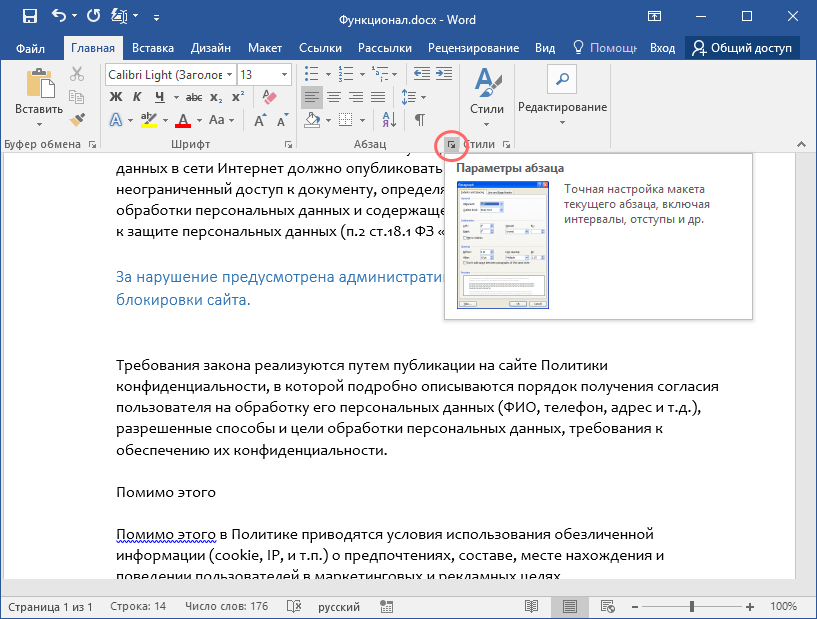
Task: Open the Рецензирование ribbon tab
Action: tap(473, 48)
